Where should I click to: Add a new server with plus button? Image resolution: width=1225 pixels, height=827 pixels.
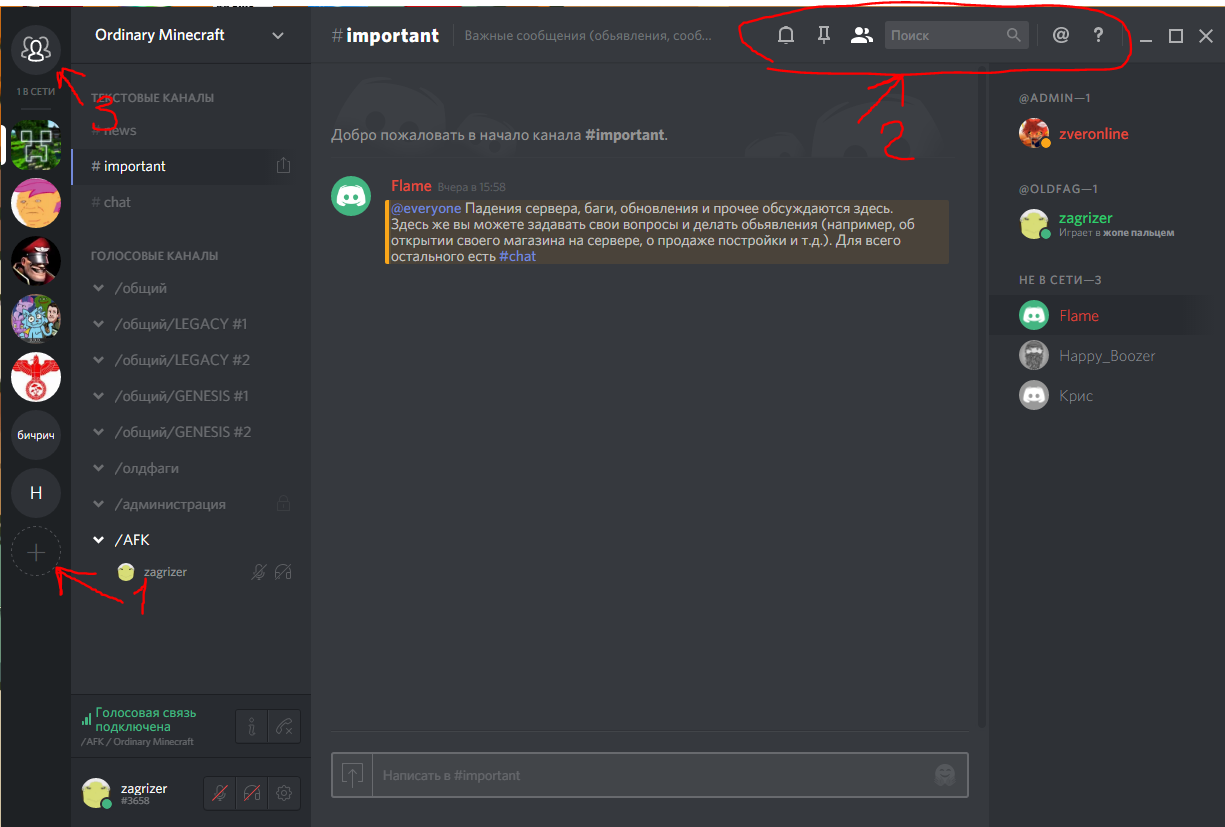(35, 551)
